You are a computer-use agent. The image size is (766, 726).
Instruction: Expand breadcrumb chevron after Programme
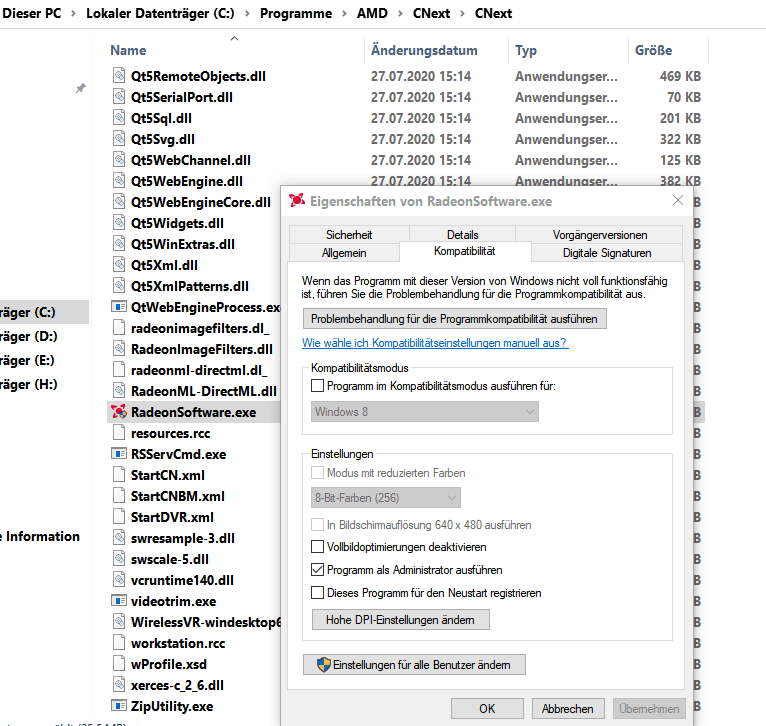pyautogui.click(x=344, y=14)
